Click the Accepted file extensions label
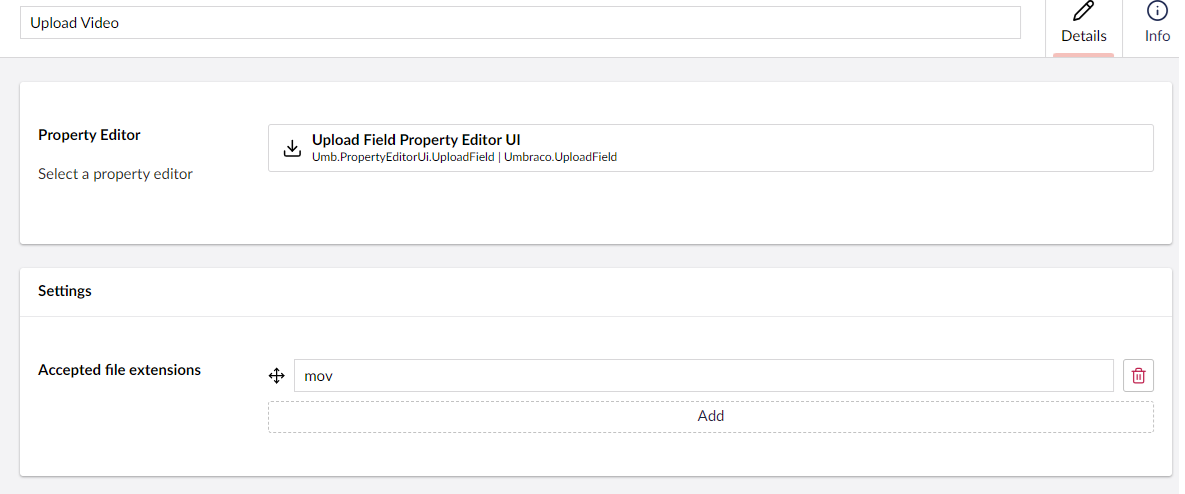 click(x=119, y=370)
